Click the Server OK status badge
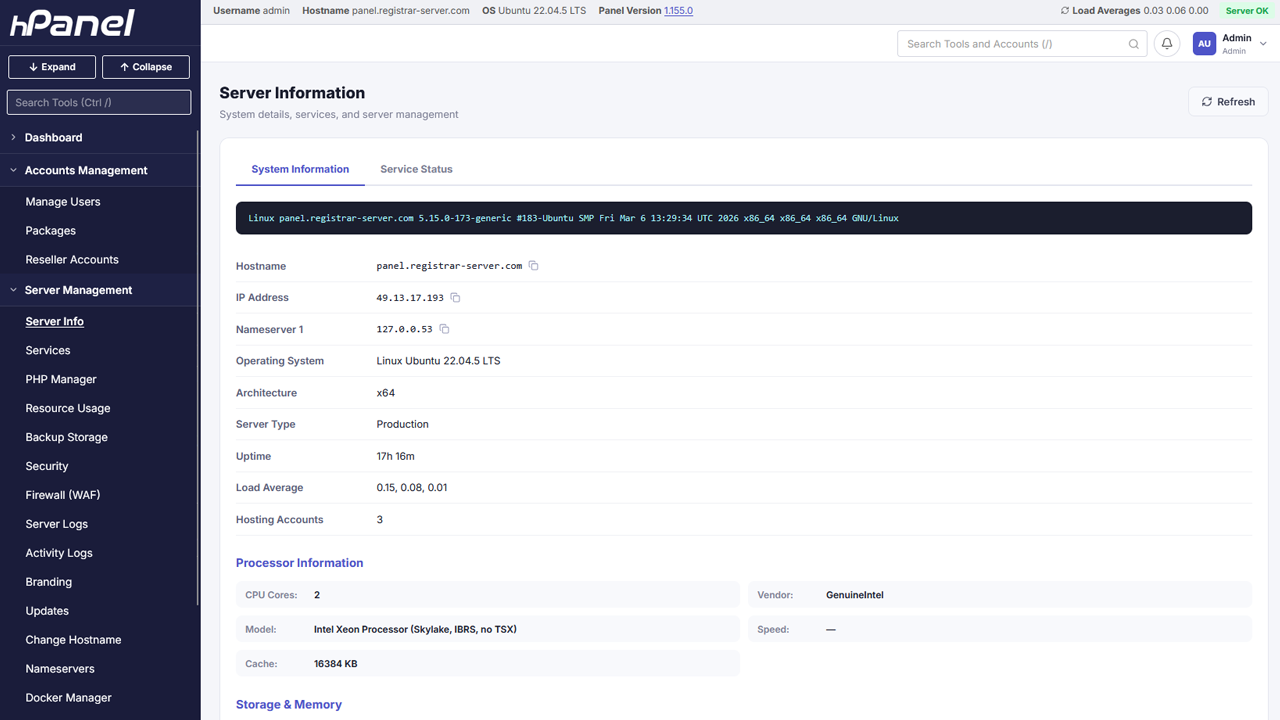This screenshot has height=720, width=1280. click(1247, 11)
